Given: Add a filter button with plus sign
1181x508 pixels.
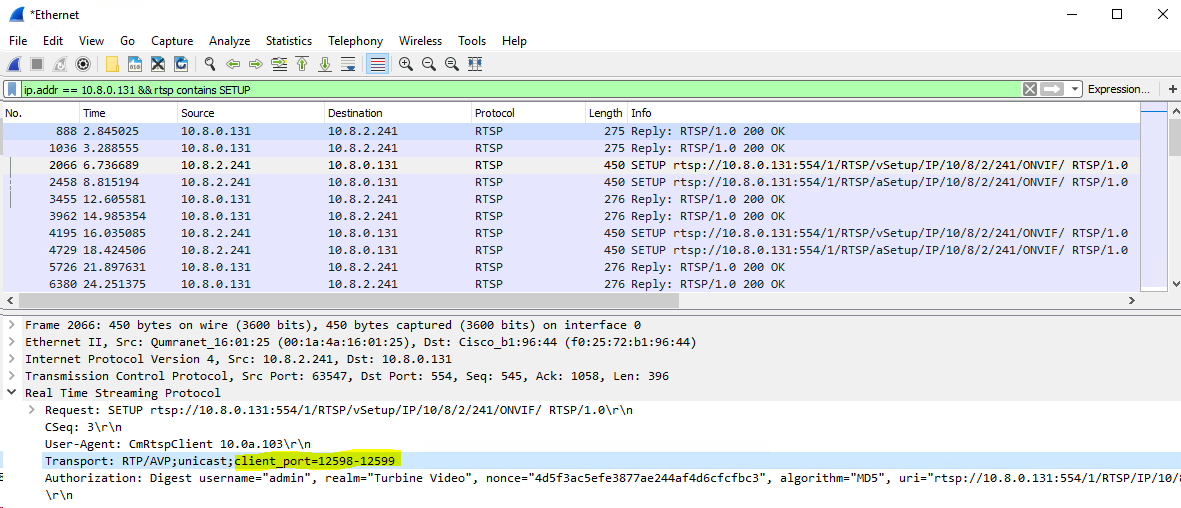Looking at the screenshot, I should pyautogui.click(x=1171, y=89).
